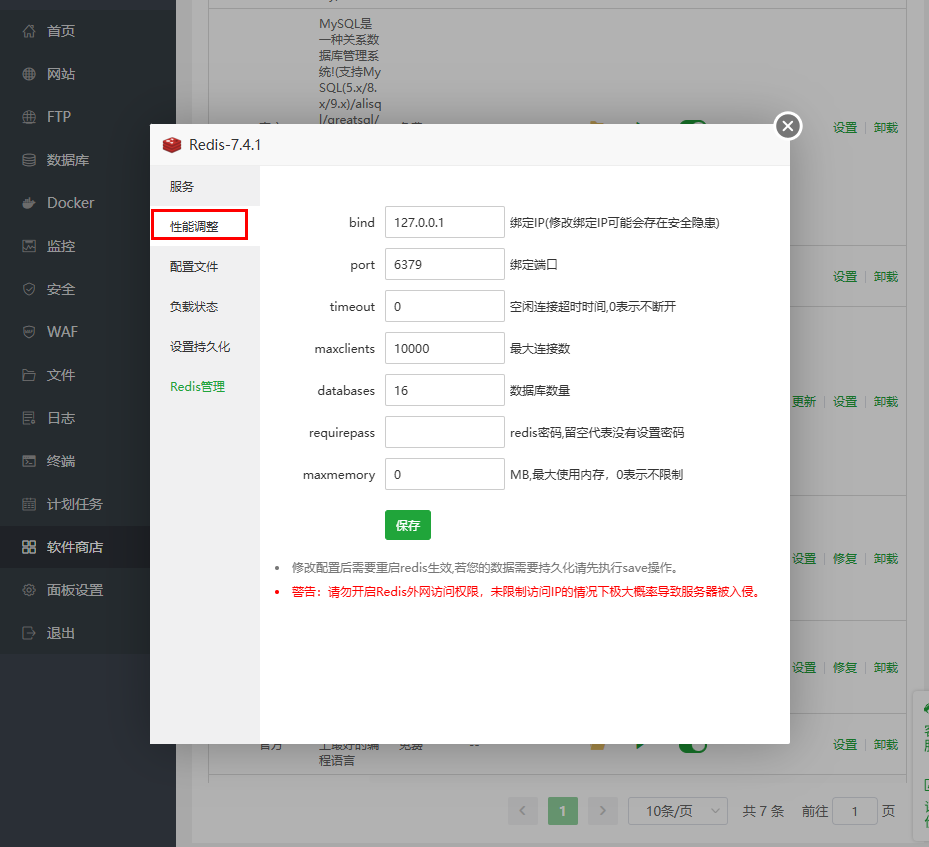Select the 负载状态 tab
Screen dimensions: 929x847
click(x=194, y=307)
